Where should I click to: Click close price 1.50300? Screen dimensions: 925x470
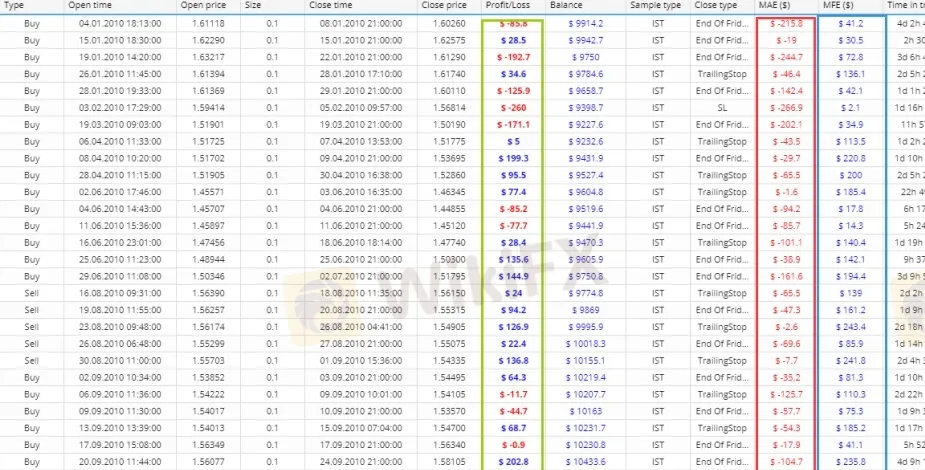[x=449, y=259]
